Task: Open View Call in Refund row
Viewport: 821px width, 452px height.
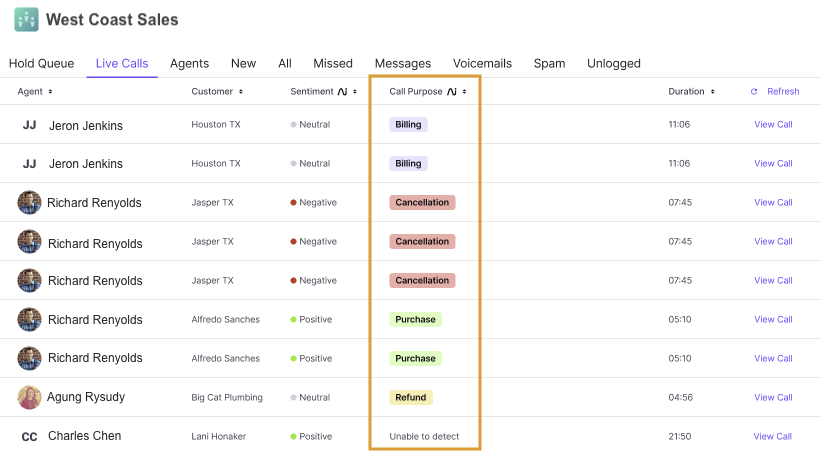Action: [773, 398]
